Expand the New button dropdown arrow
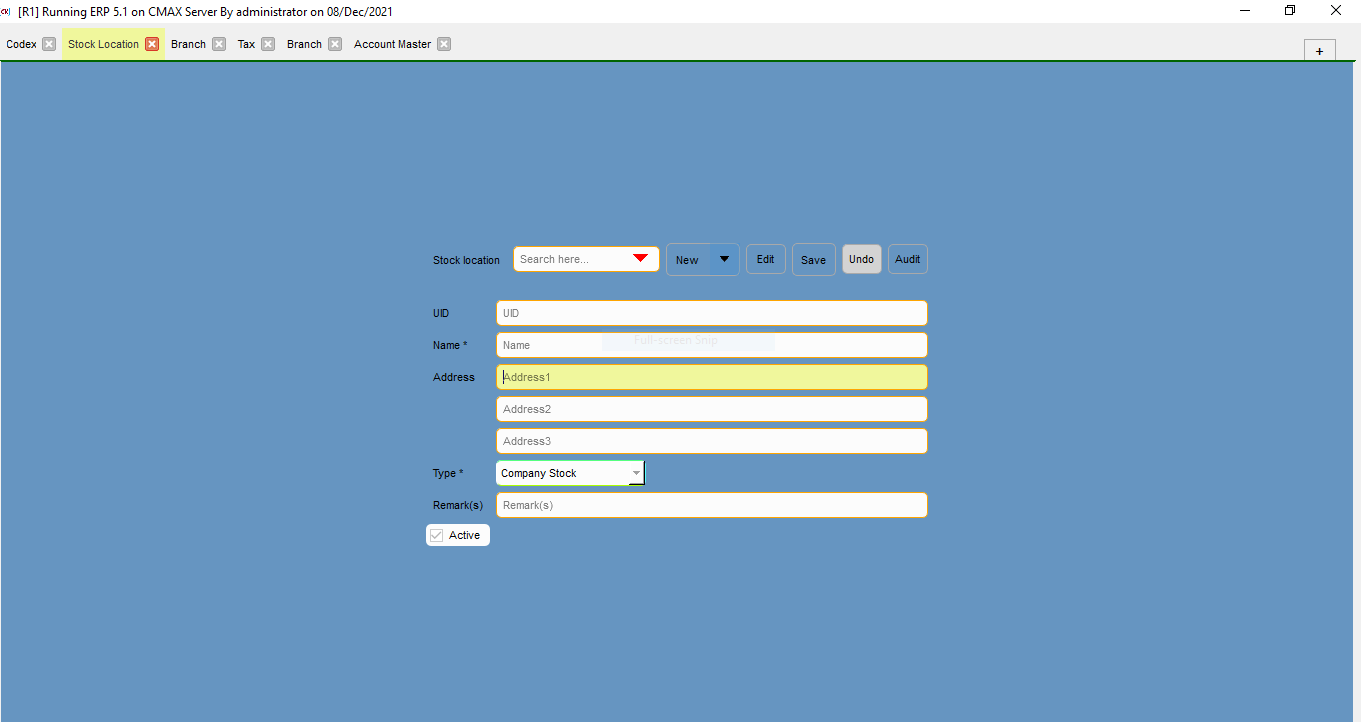This screenshot has width=1361, height=722. point(724,259)
